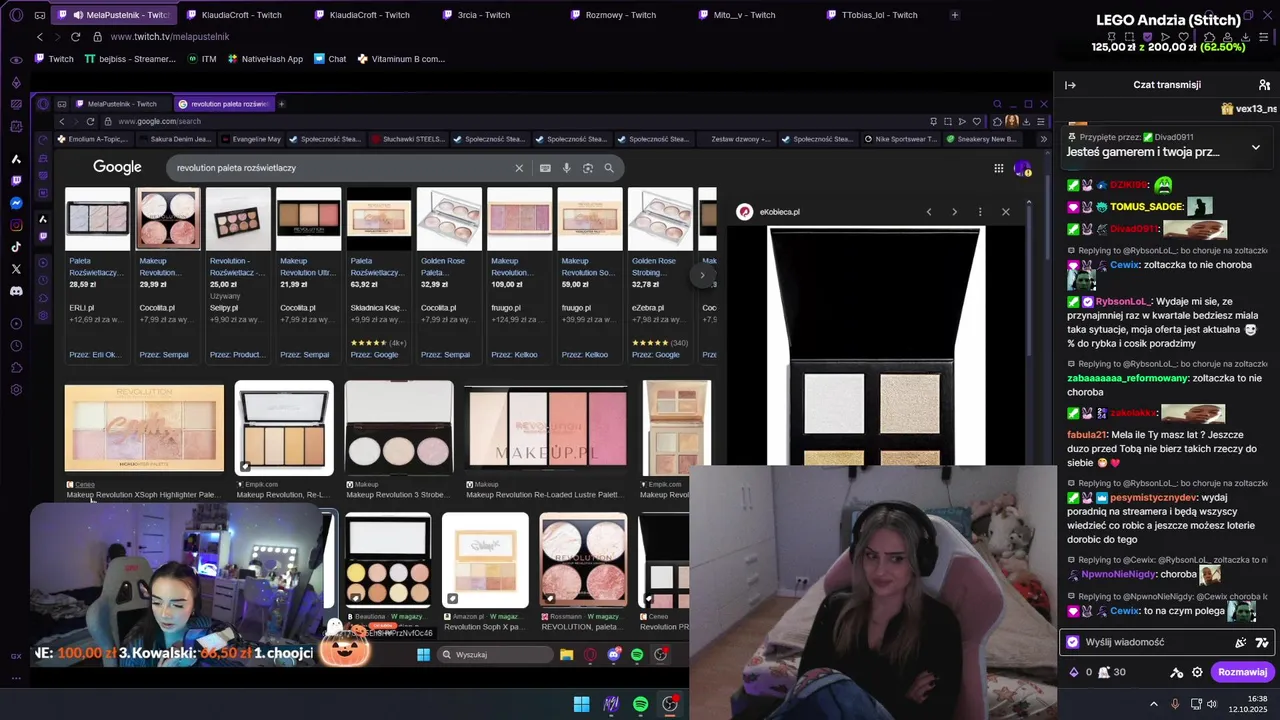Open the volume tray icon
This screenshot has height=720, width=1280.
(1211, 704)
